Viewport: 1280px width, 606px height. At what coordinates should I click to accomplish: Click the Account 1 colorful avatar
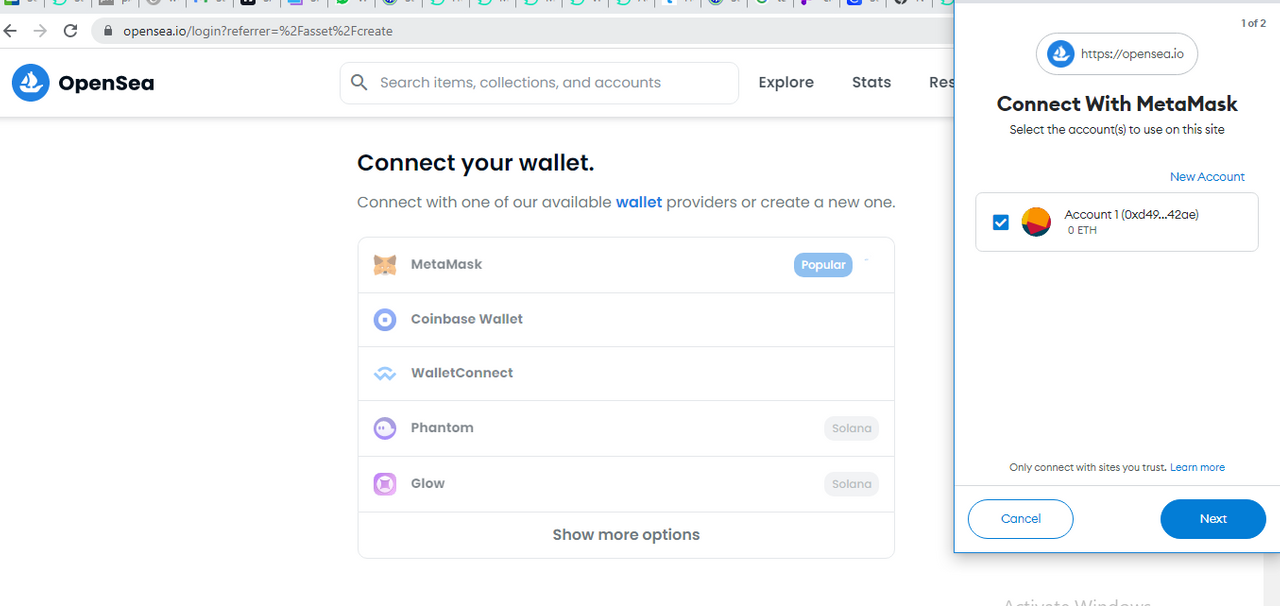pyautogui.click(x=1036, y=222)
